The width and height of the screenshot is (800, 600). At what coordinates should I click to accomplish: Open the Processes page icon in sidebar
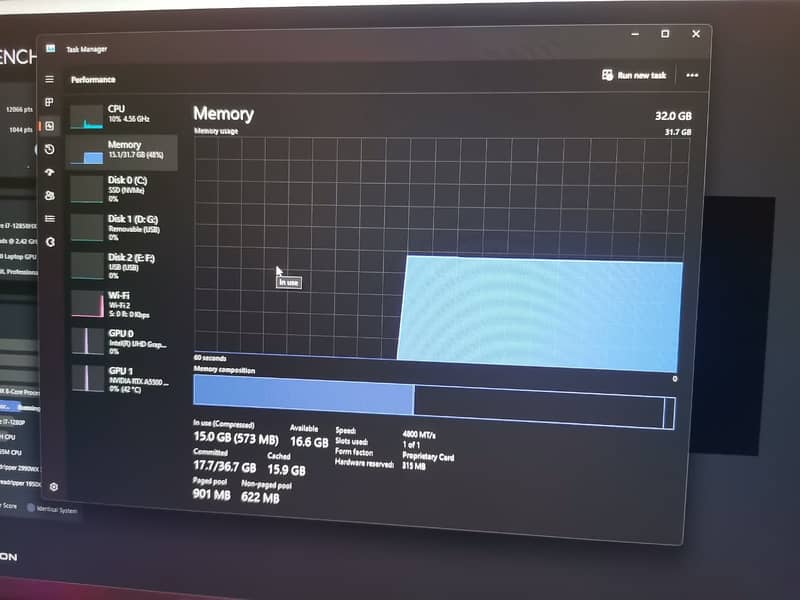coord(50,102)
